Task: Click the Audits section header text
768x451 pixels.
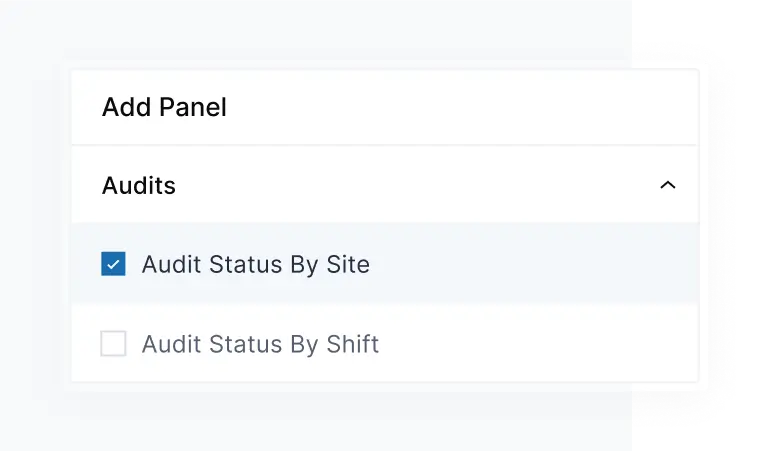Action: point(139,186)
